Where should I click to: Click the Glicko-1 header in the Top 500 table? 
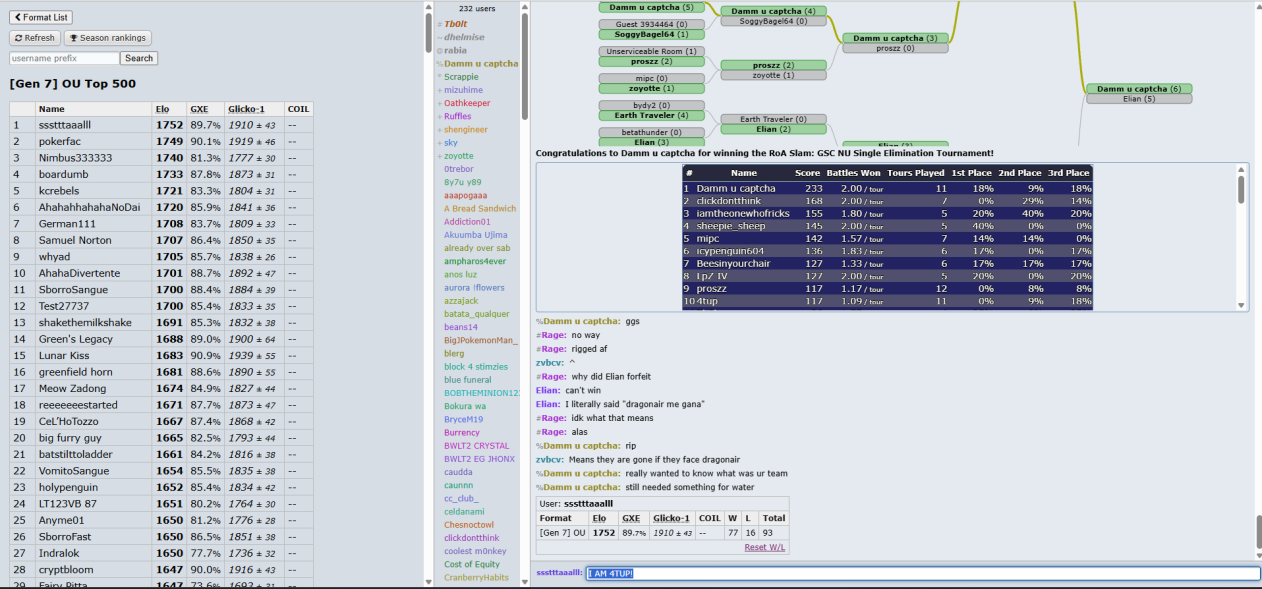(x=246, y=109)
